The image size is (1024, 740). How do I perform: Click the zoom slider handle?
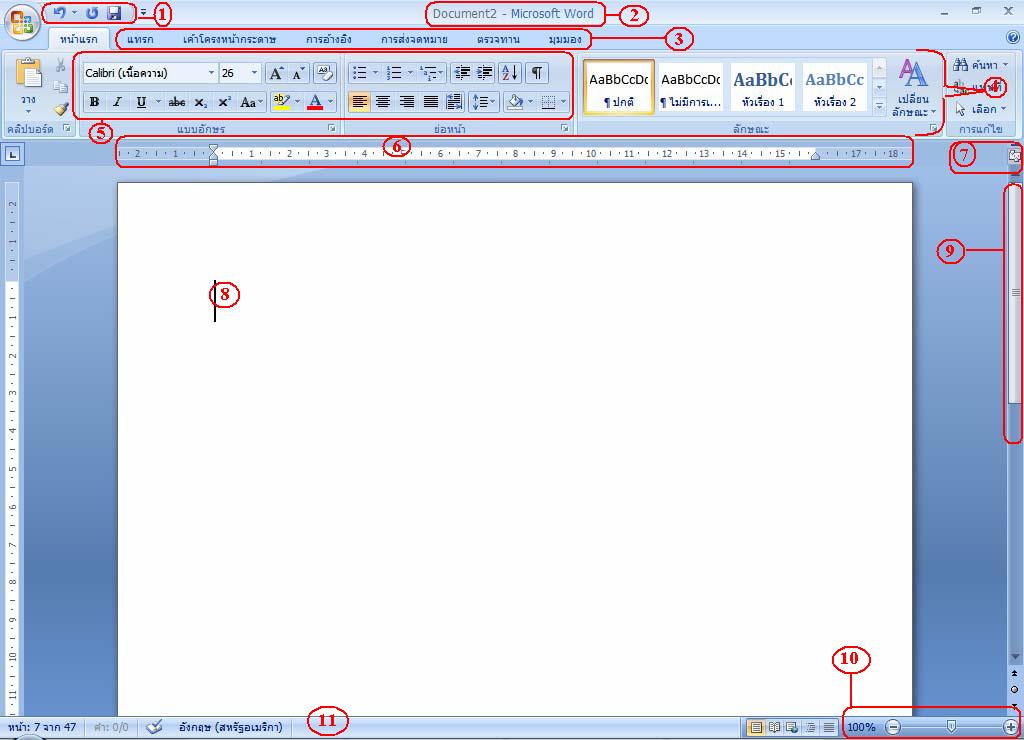point(951,727)
